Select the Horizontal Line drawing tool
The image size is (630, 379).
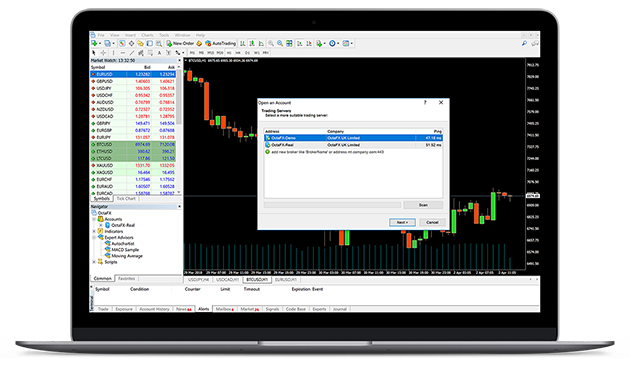click(123, 53)
